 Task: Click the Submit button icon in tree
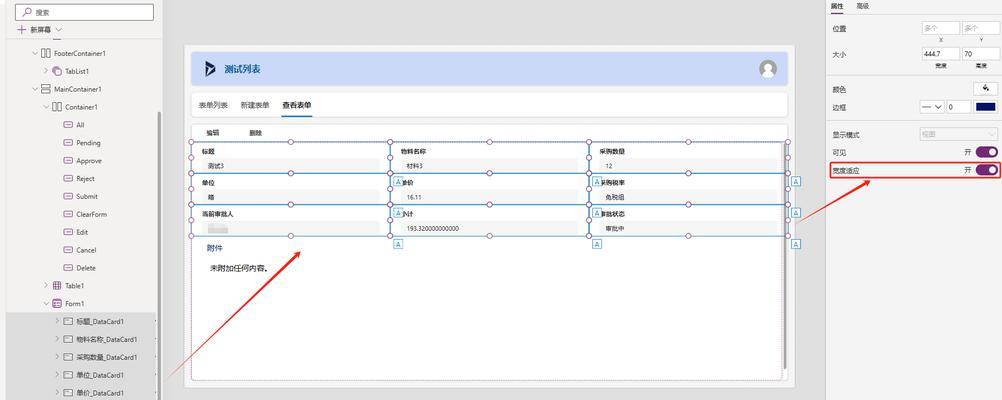pyautogui.click(x=68, y=196)
